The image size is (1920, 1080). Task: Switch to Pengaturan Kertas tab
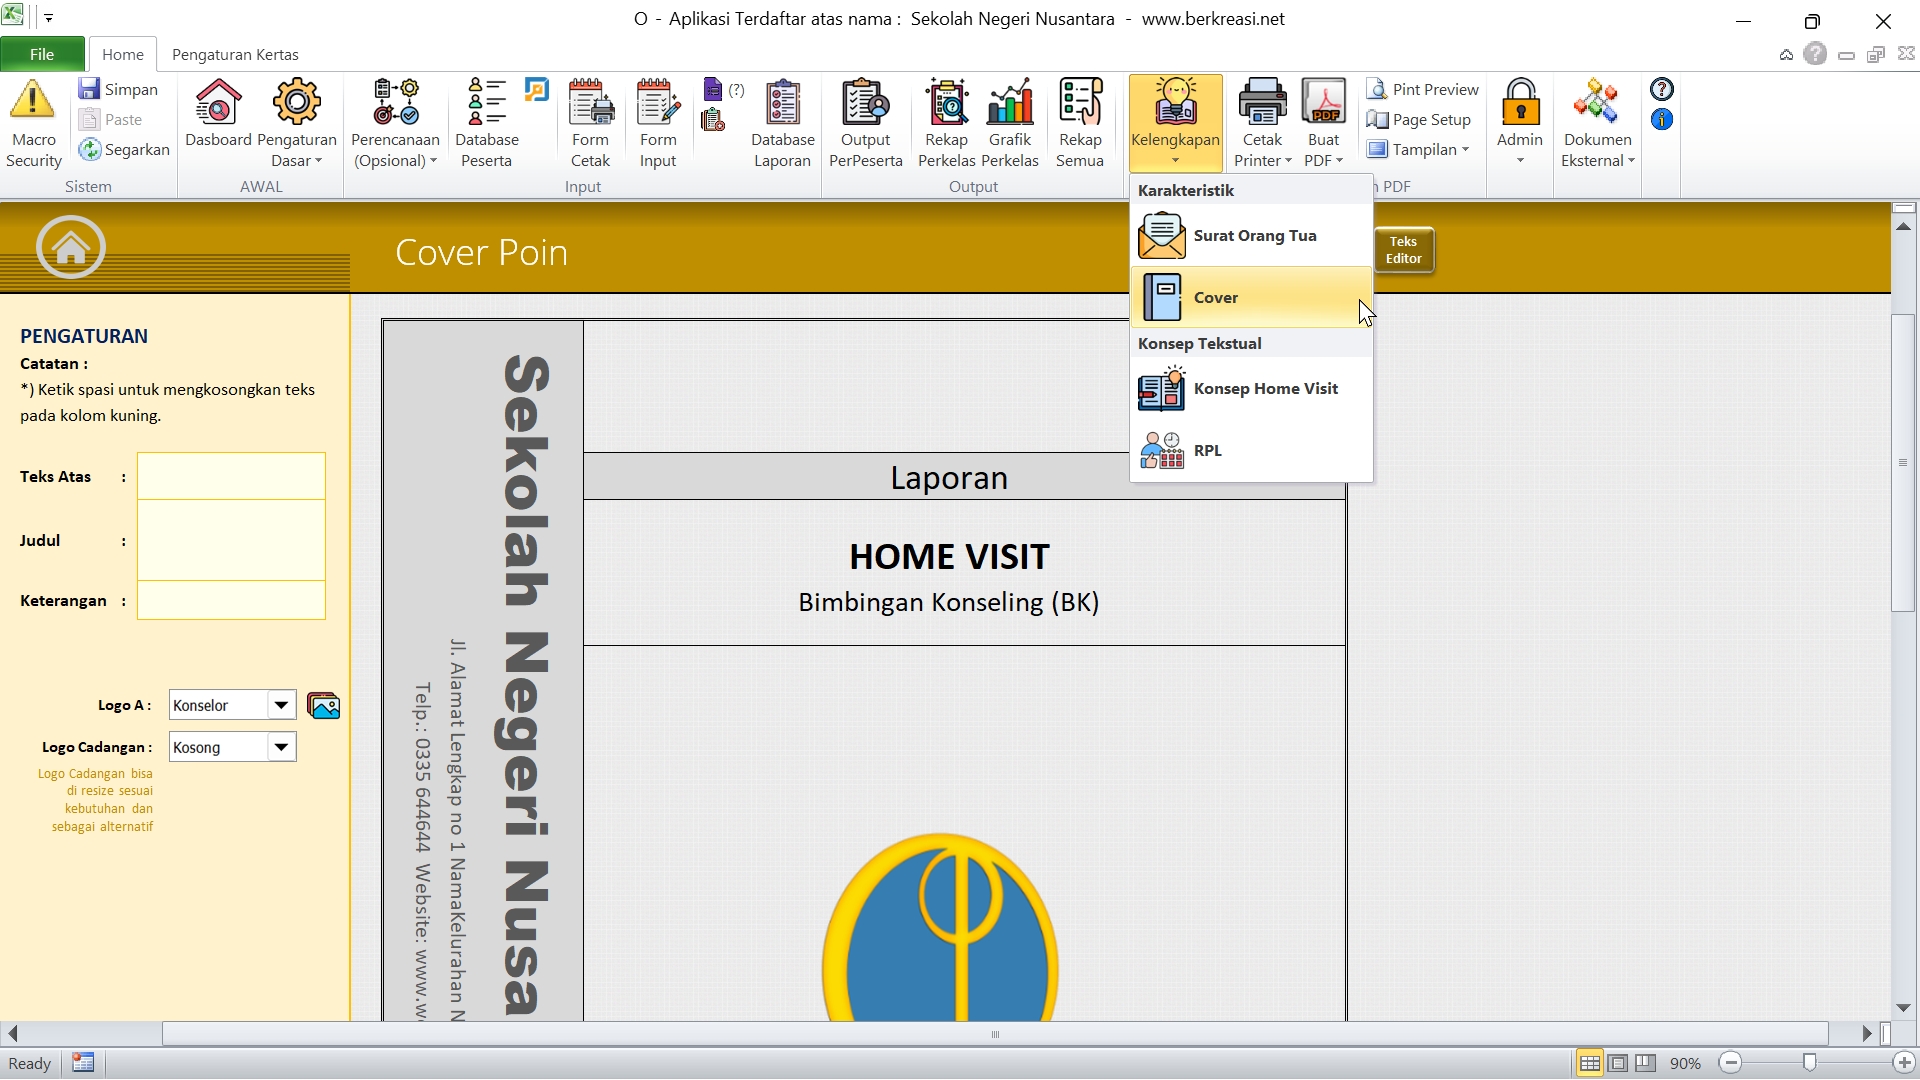[235, 55]
